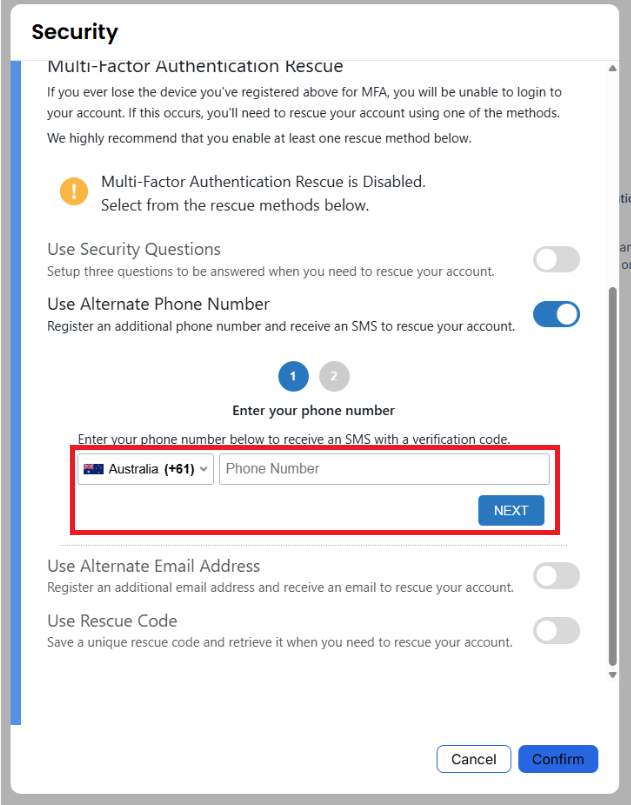This screenshot has height=805, width=631.
Task: Select step 1 circle indicator
Action: point(293,376)
